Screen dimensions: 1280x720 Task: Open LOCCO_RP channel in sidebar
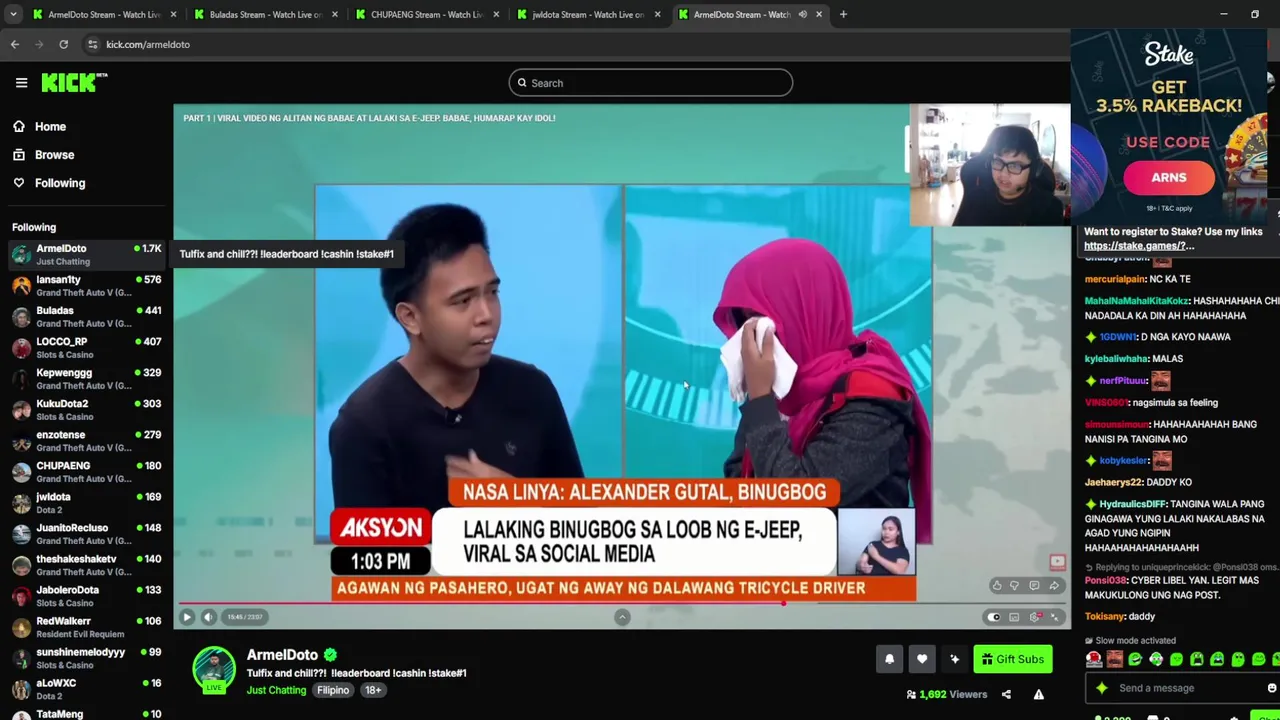pyautogui.click(x=86, y=348)
